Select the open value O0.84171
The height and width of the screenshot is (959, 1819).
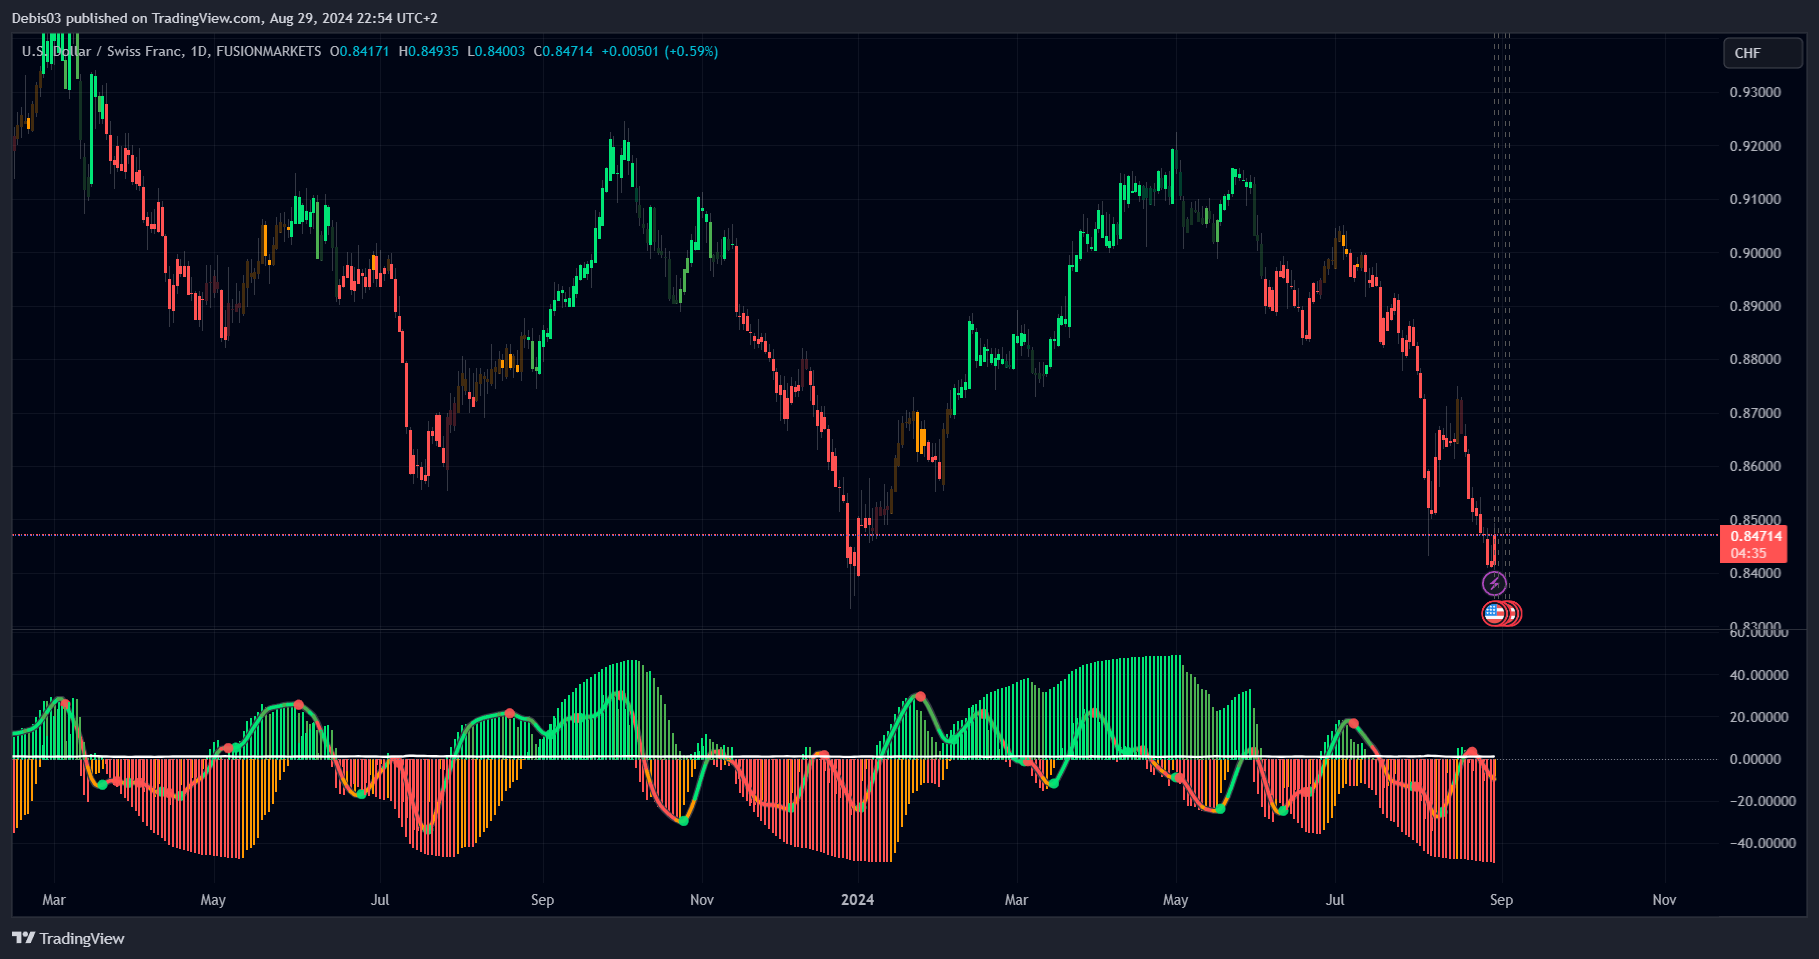pos(359,51)
